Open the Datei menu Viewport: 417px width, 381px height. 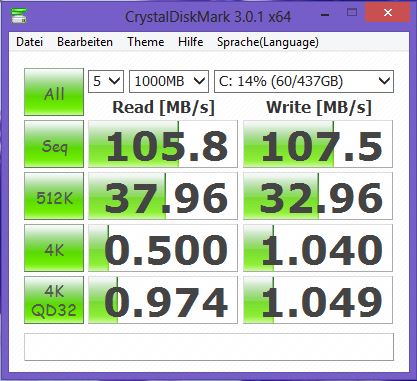coord(29,42)
